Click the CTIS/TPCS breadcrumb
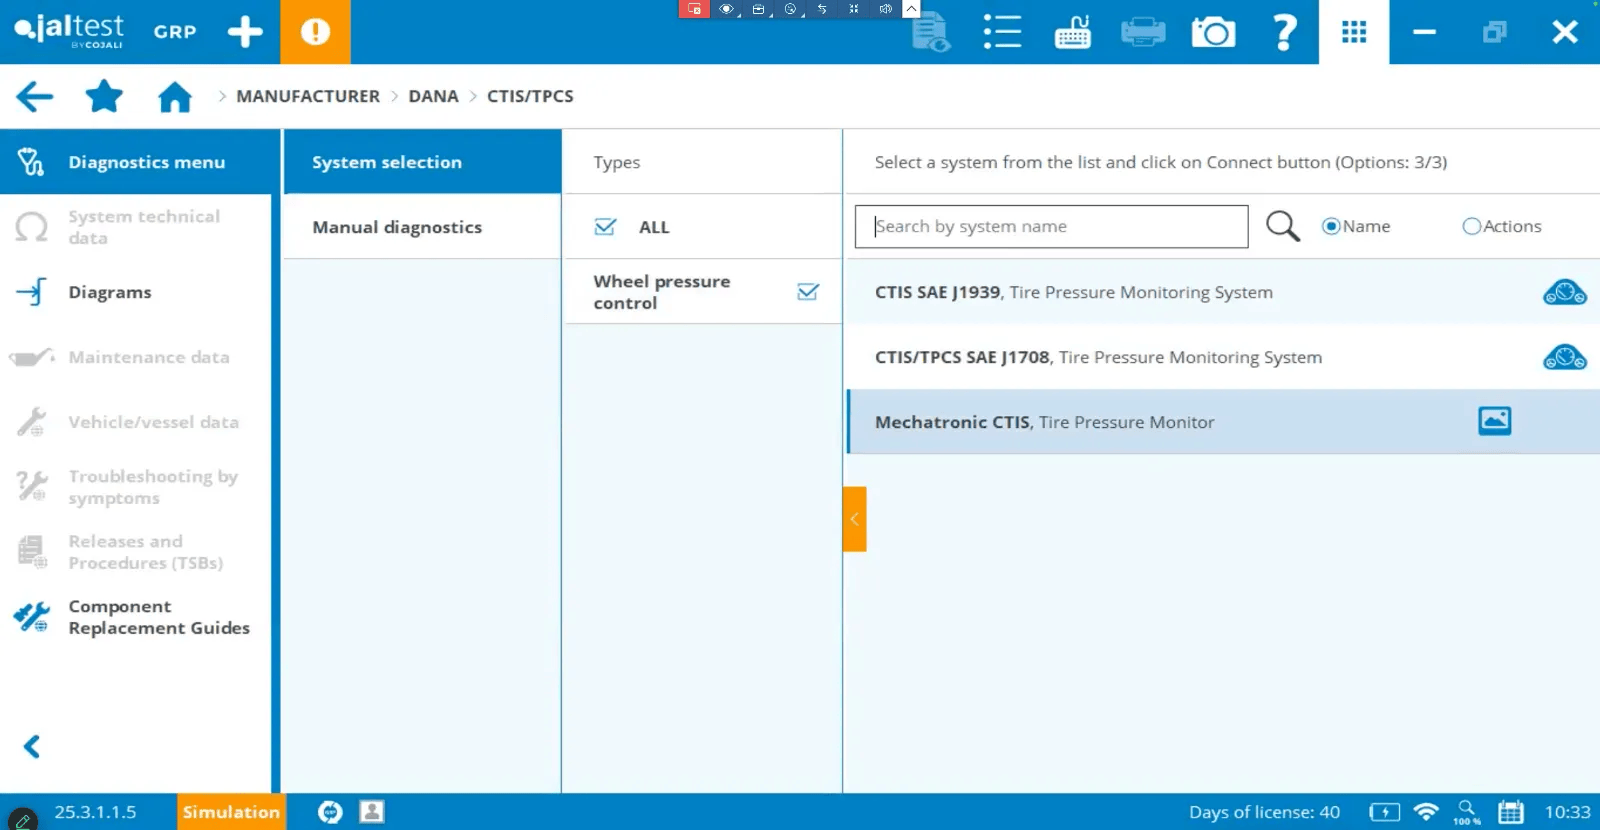 530,96
